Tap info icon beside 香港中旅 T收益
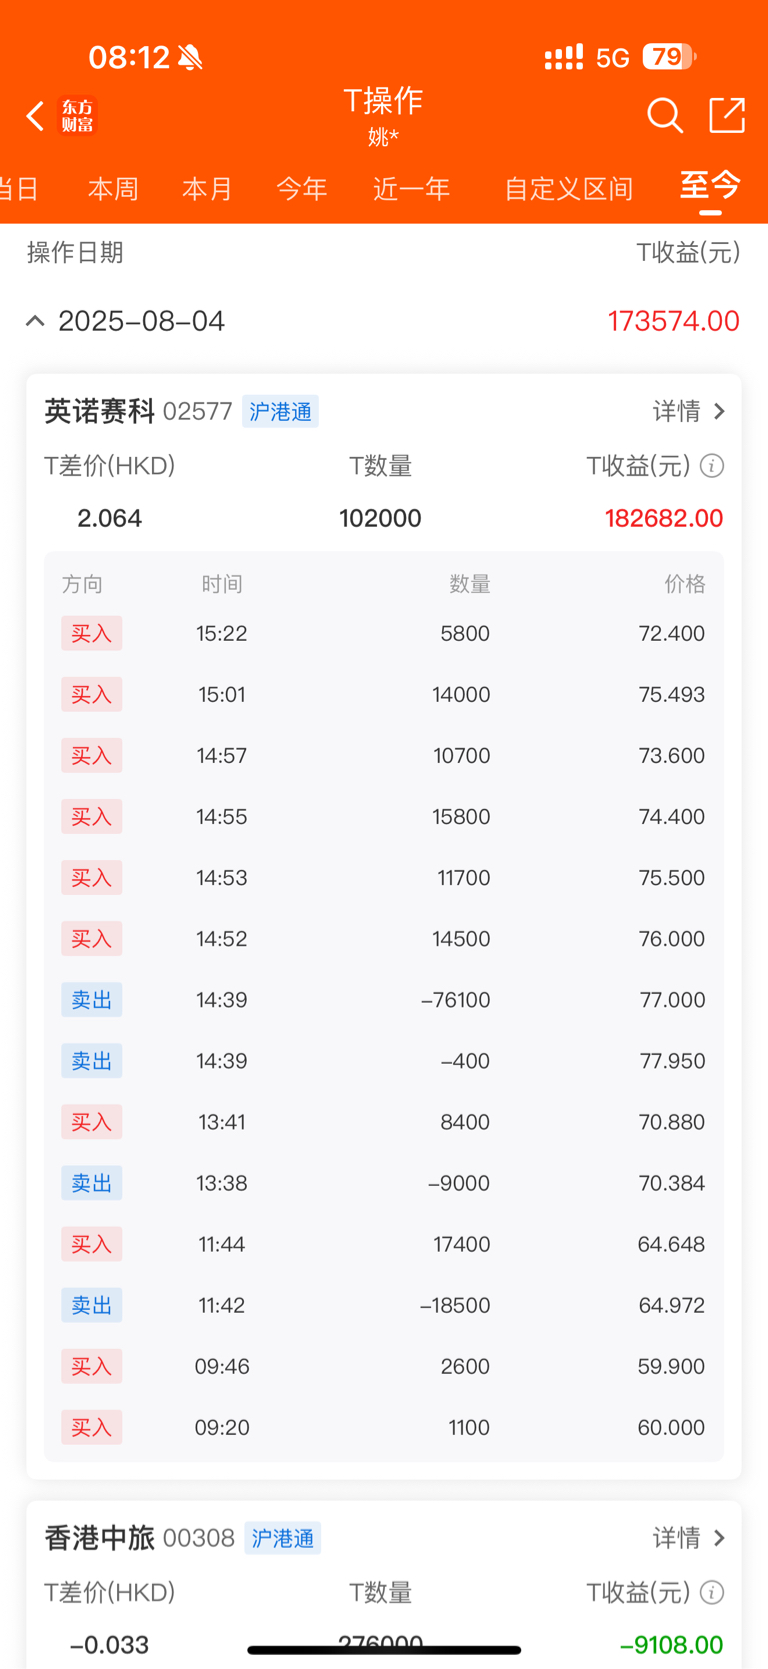The image size is (768, 1669). point(712,1593)
